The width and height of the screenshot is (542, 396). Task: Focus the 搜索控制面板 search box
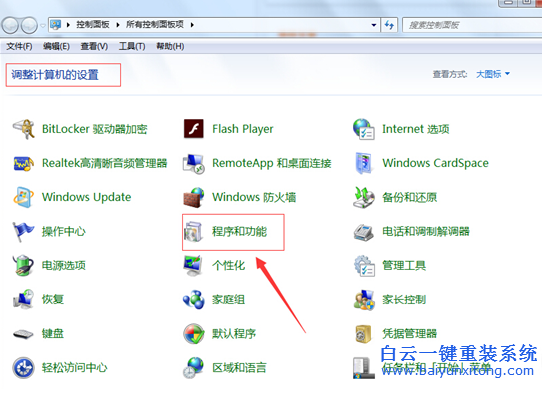point(472,25)
